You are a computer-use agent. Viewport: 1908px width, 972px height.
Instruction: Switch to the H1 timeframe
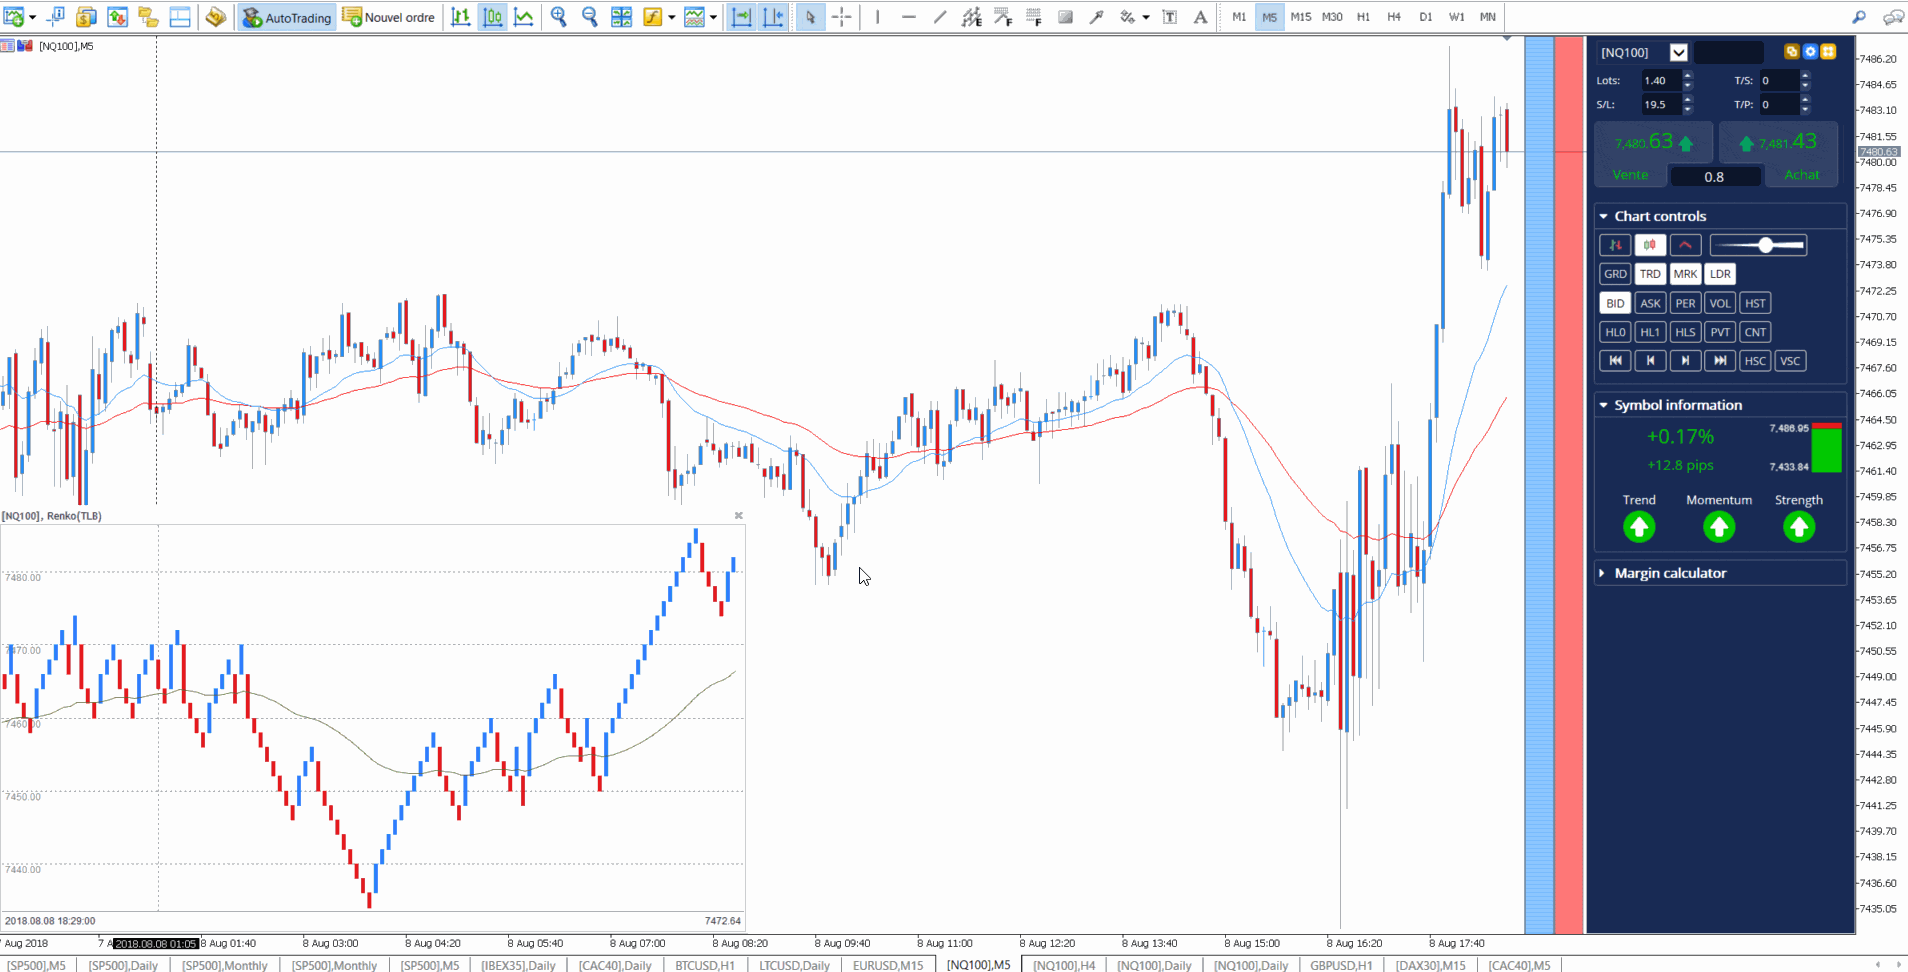[x=1364, y=17]
